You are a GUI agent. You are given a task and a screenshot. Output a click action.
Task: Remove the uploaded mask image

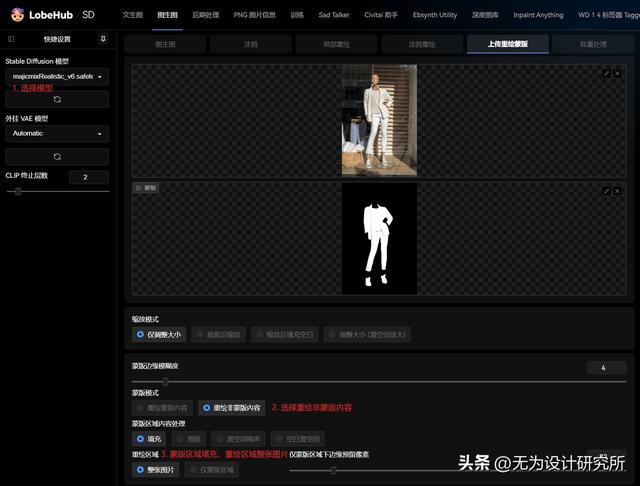pyautogui.click(x=616, y=190)
